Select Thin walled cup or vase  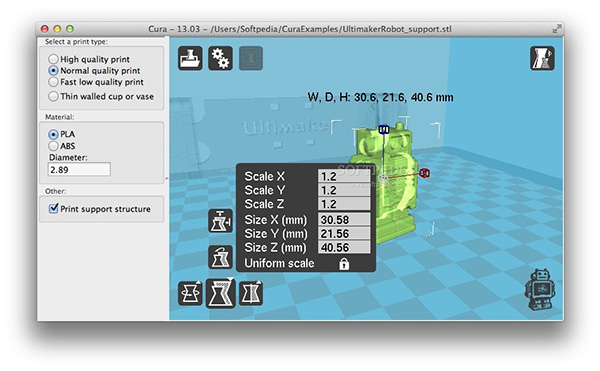pyautogui.click(x=53, y=96)
